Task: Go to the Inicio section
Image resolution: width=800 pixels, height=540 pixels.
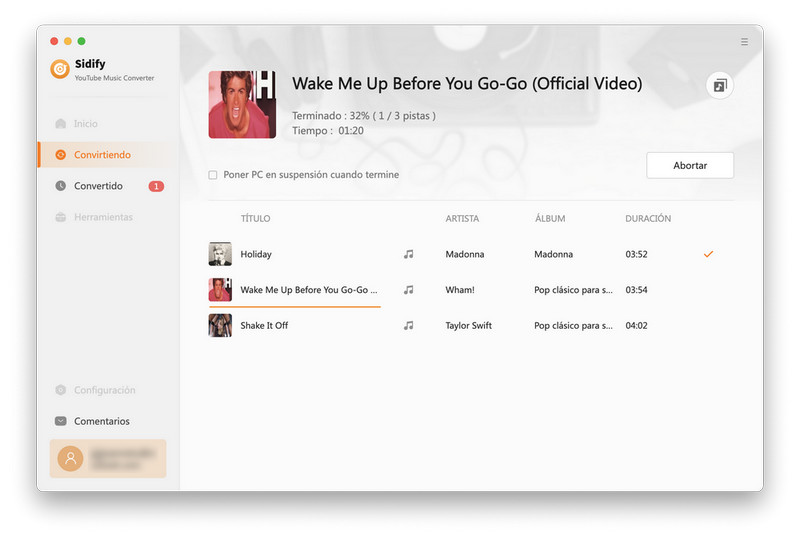Action: pos(108,124)
